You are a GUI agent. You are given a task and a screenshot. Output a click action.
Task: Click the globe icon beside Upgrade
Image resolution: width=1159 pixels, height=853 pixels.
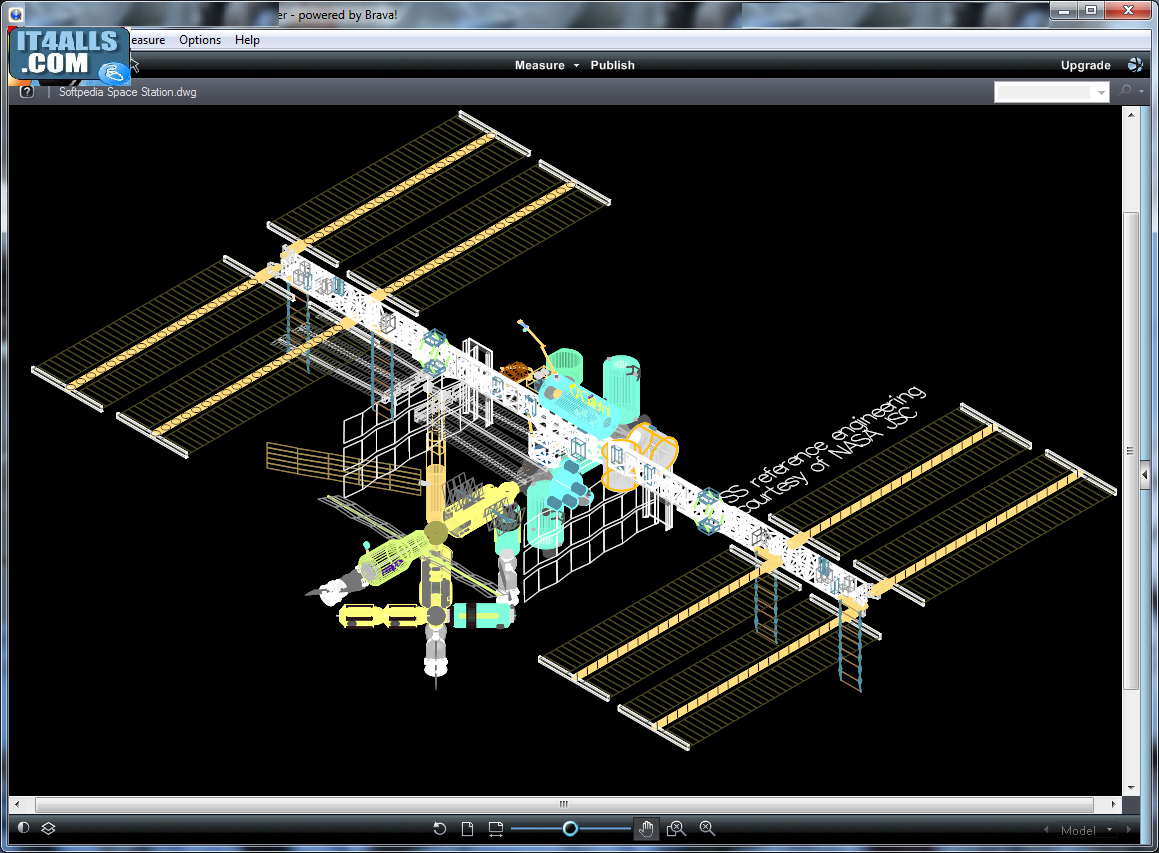(x=1135, y=64)
